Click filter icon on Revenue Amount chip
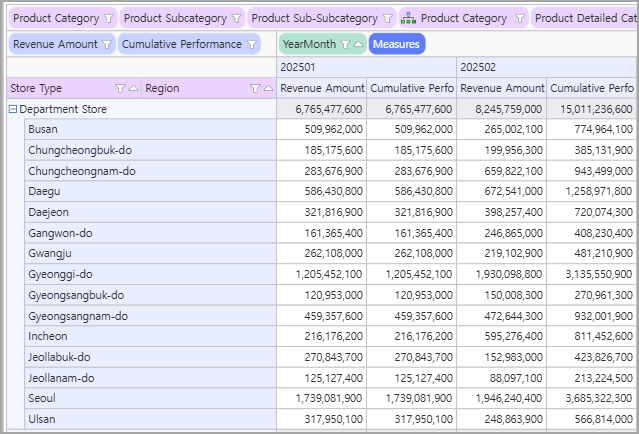This screenshot has width=639, height=434. 107,44
